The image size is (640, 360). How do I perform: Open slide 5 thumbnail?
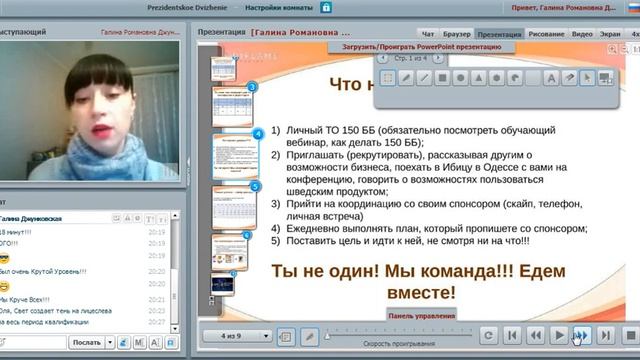pyautogui.click(x=234, y=208)
